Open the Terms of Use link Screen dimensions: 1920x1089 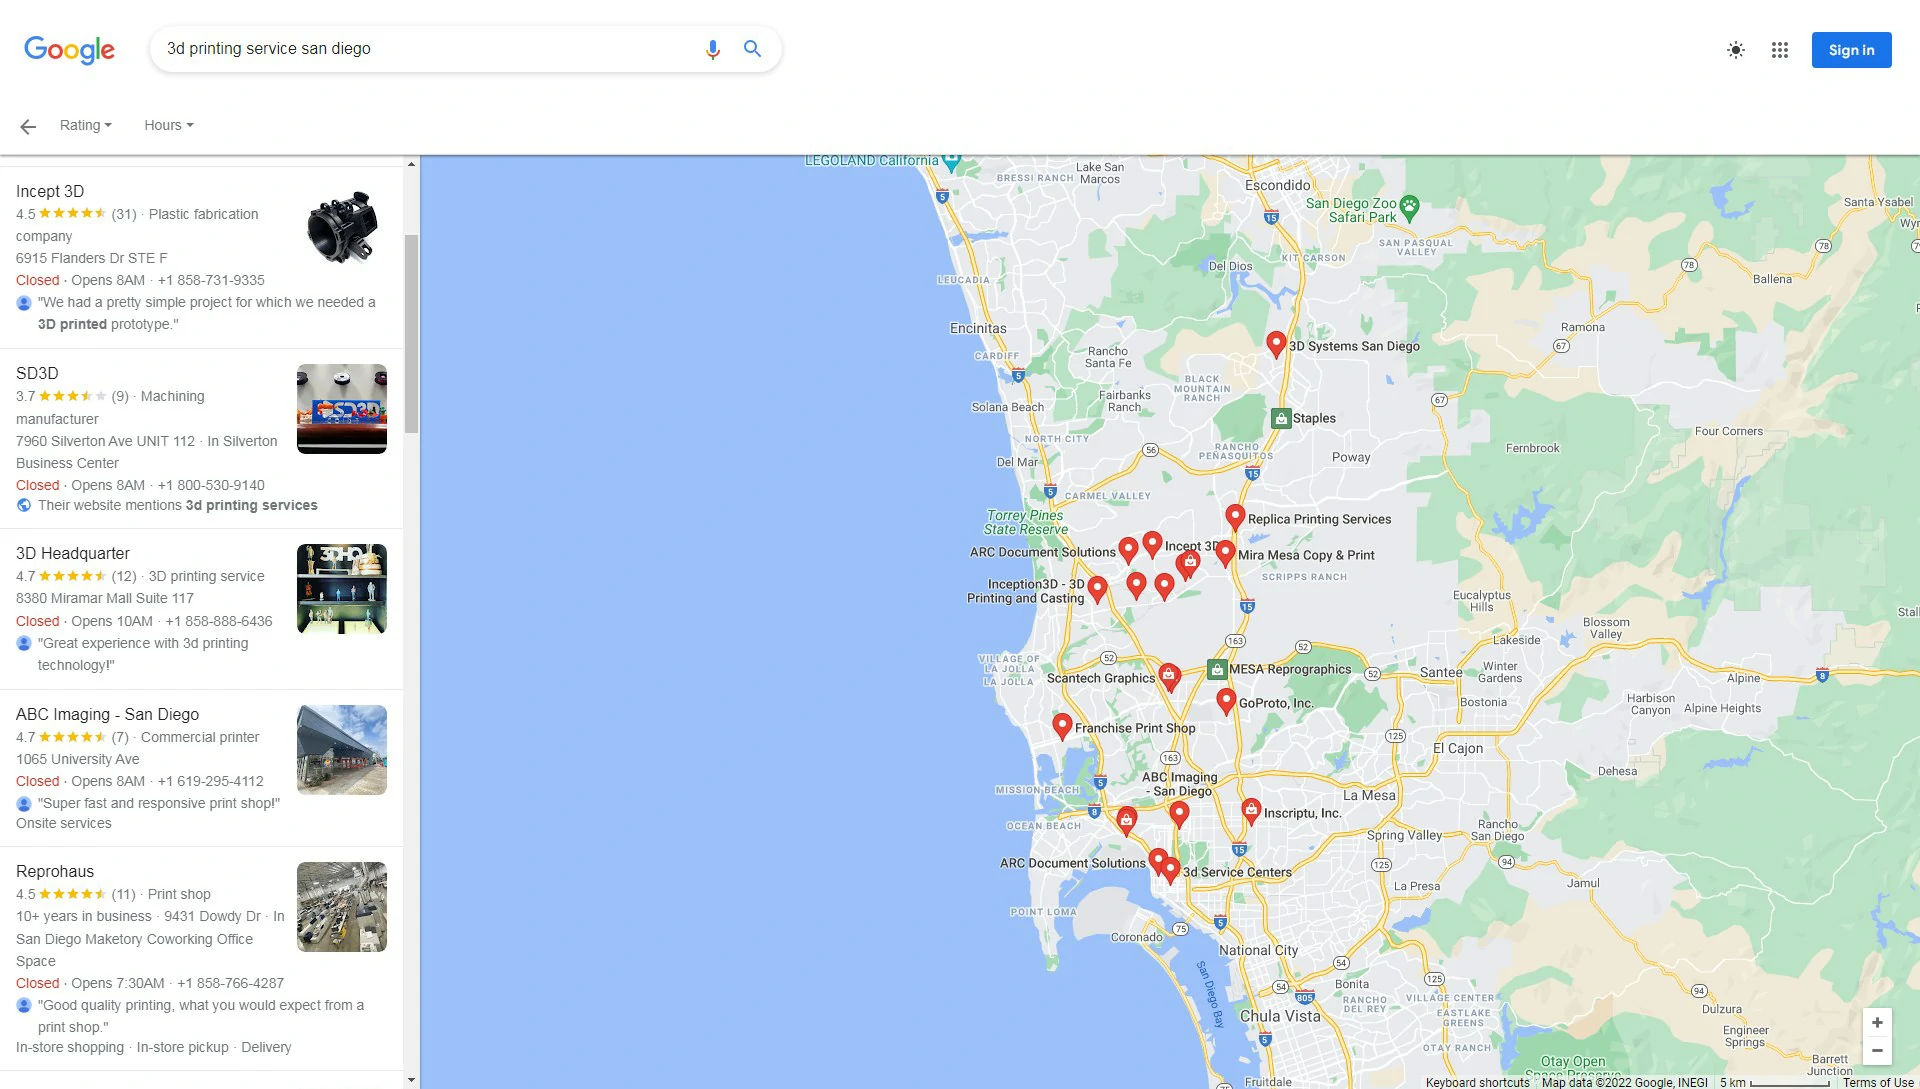(x=1879, y=1082)
